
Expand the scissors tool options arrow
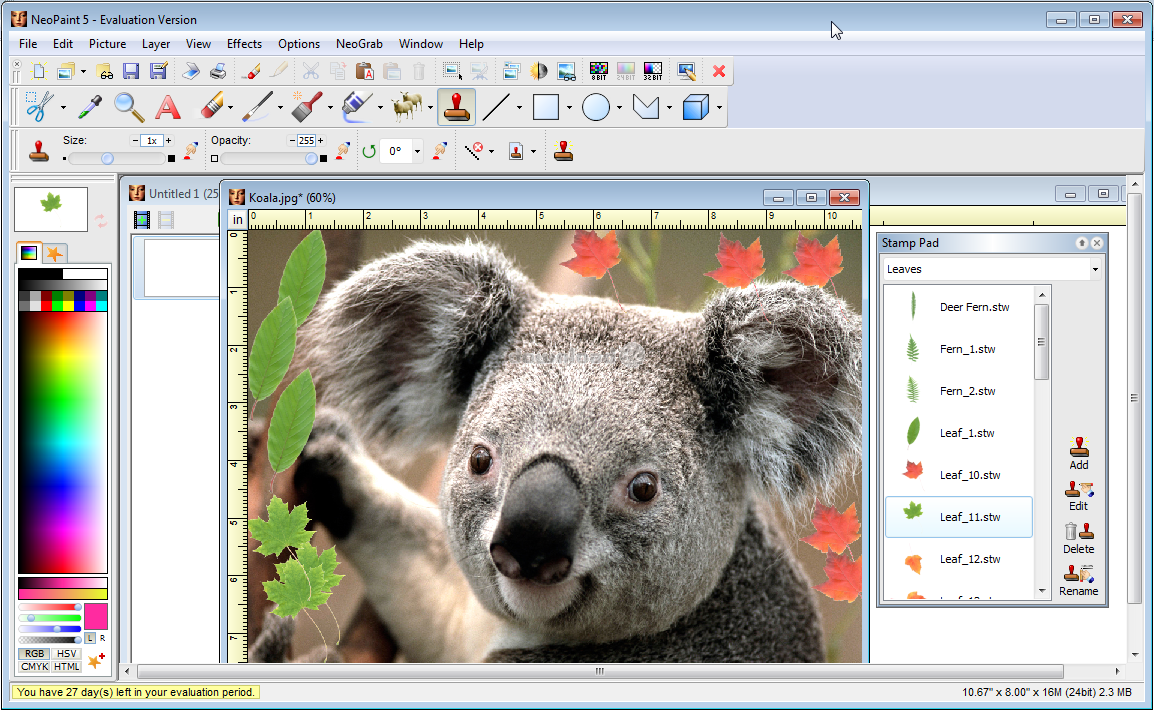(x=63, y=108)
